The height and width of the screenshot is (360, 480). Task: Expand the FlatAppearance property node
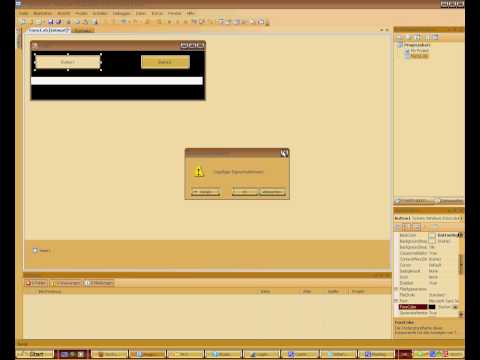(396, 289)
